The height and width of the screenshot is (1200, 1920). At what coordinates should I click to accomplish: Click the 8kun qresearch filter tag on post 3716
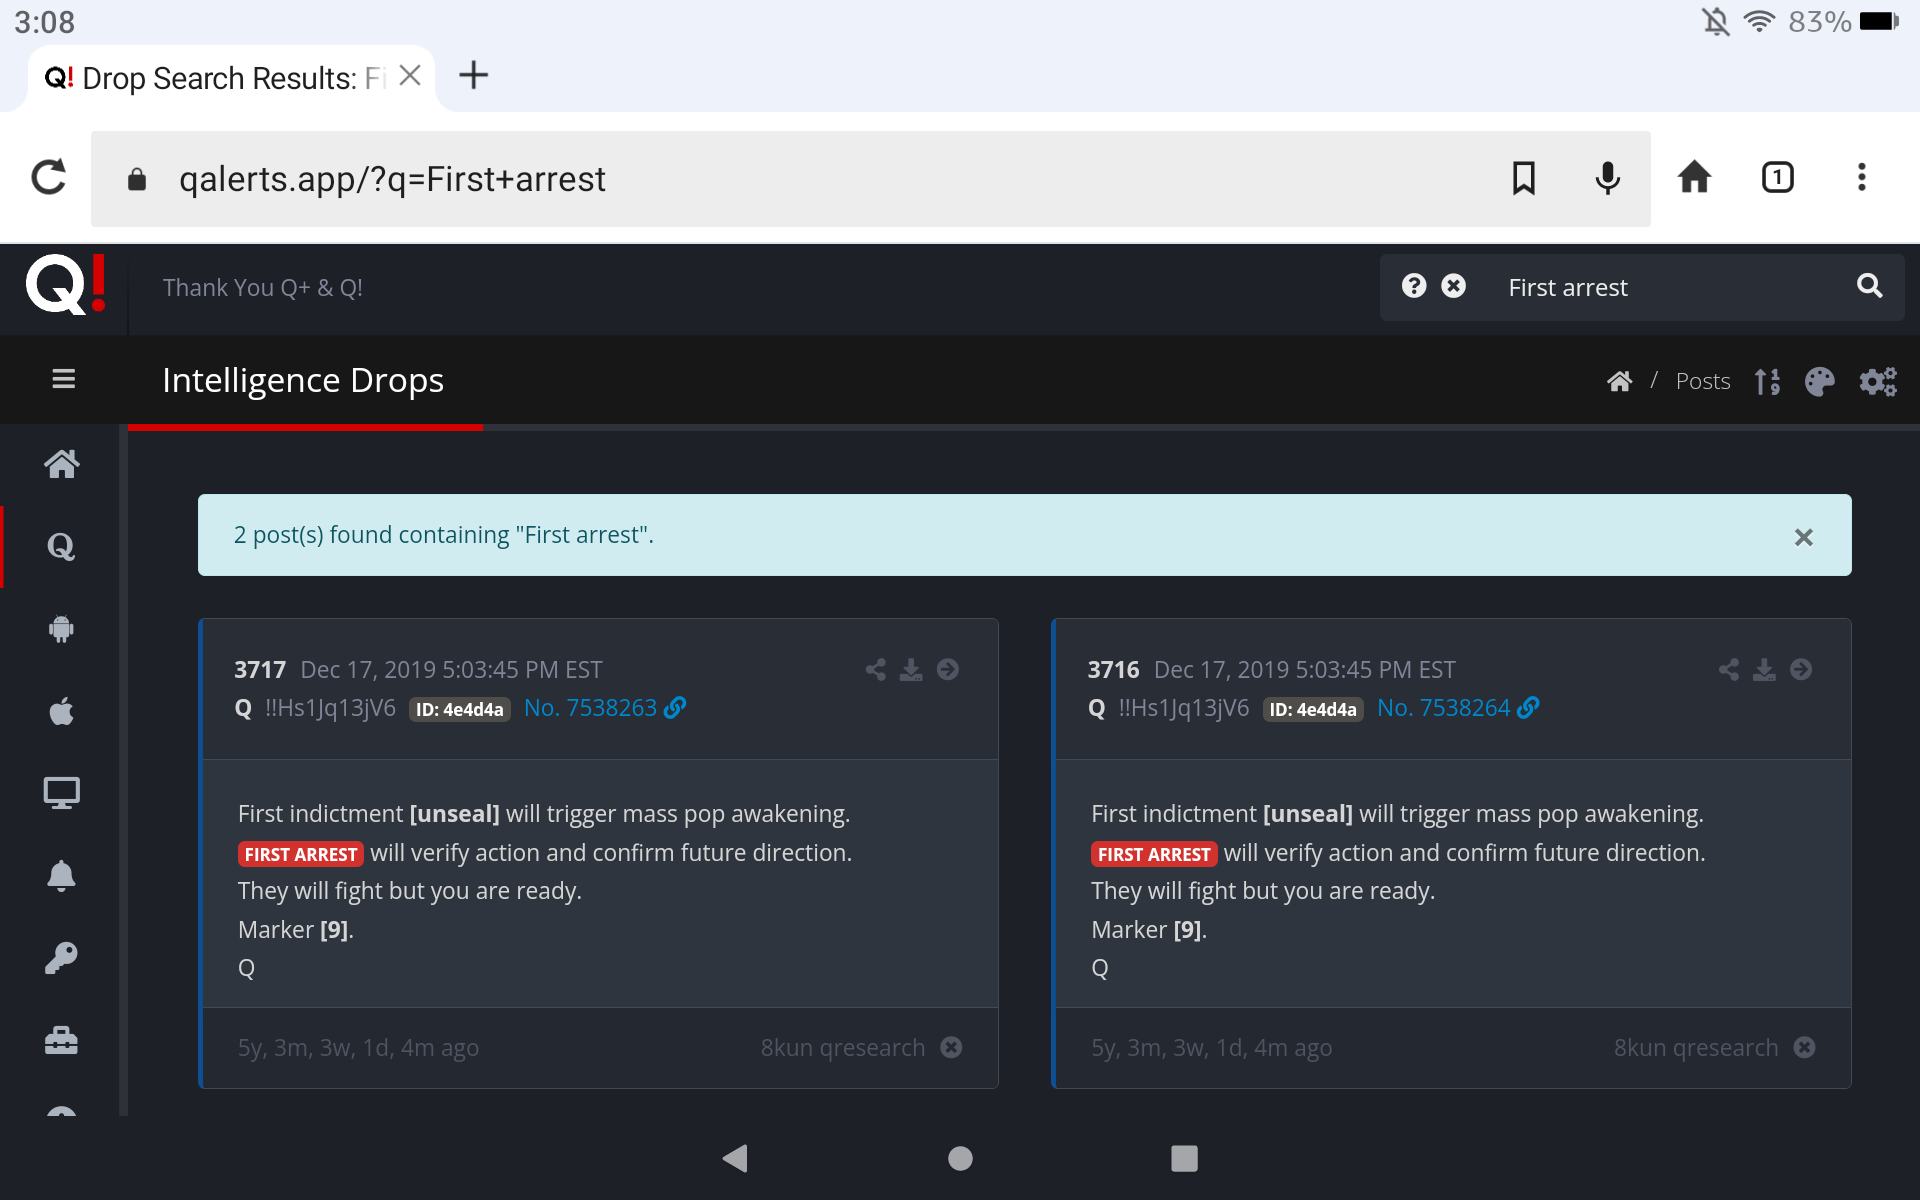[1695, 1047]
